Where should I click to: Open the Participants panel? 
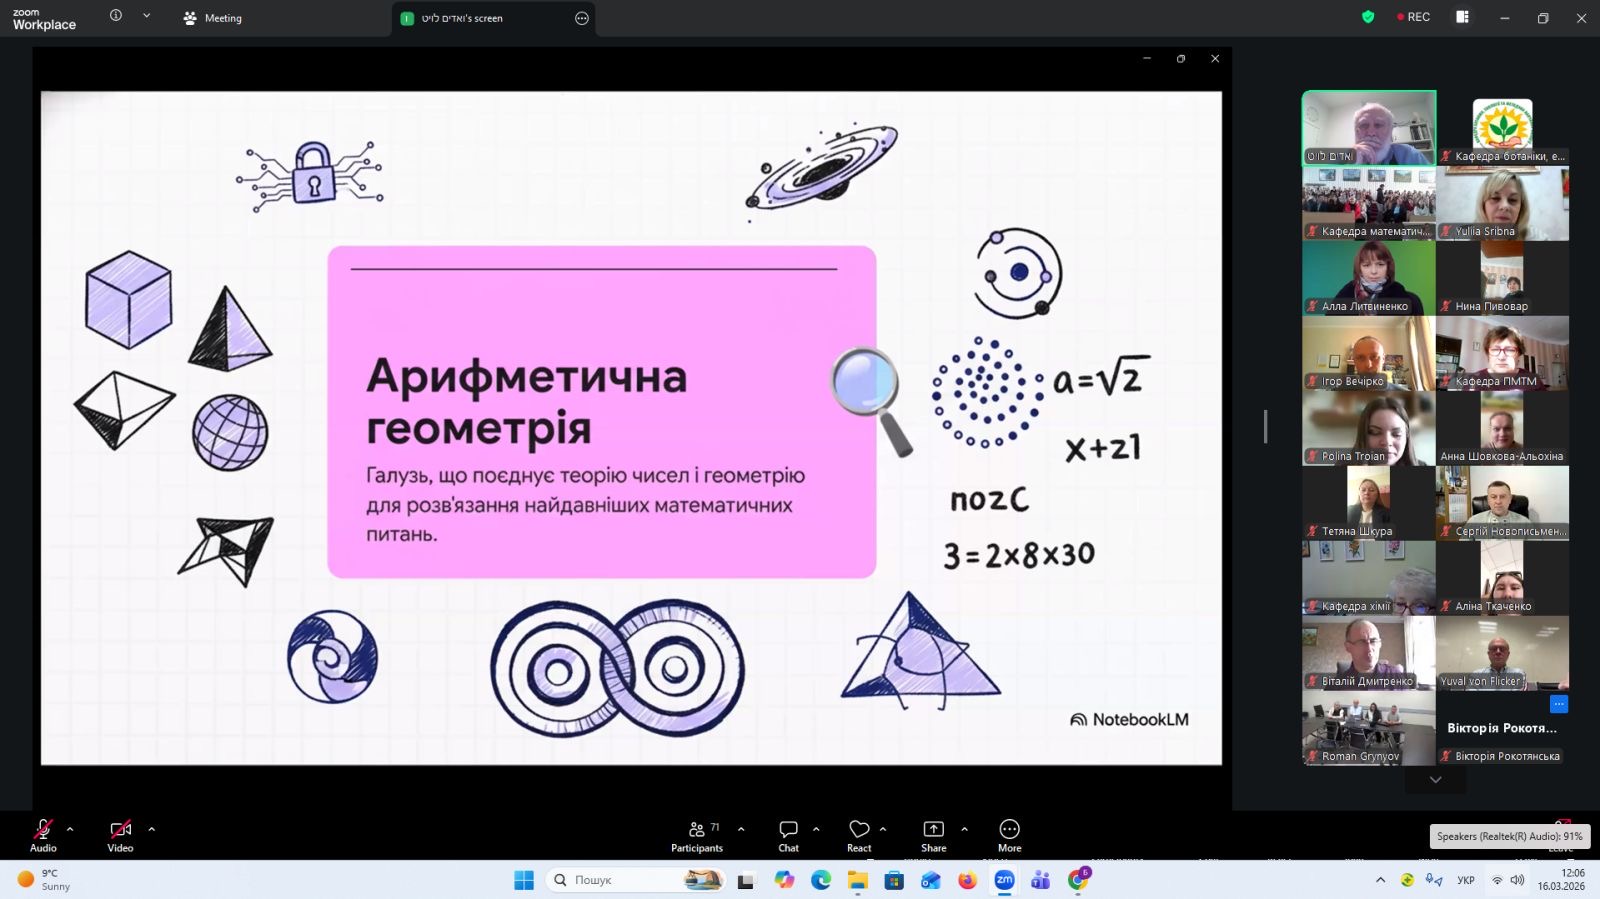point(697,836)
